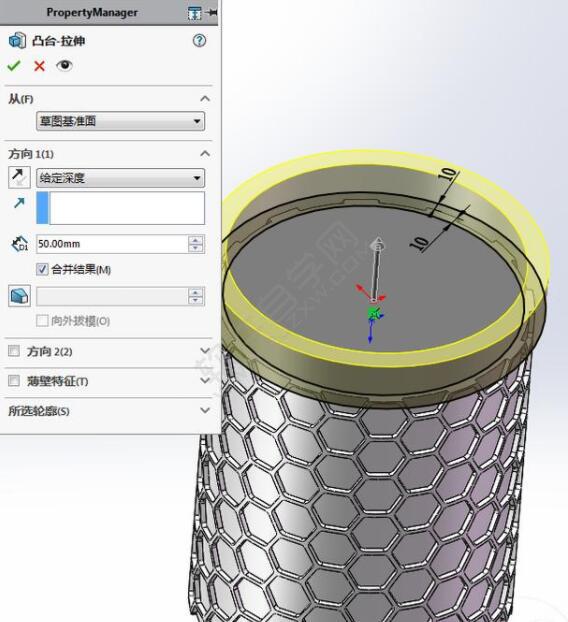
Task: Decrease depth with the spinner down arrow
Action: tap(195, 248)
